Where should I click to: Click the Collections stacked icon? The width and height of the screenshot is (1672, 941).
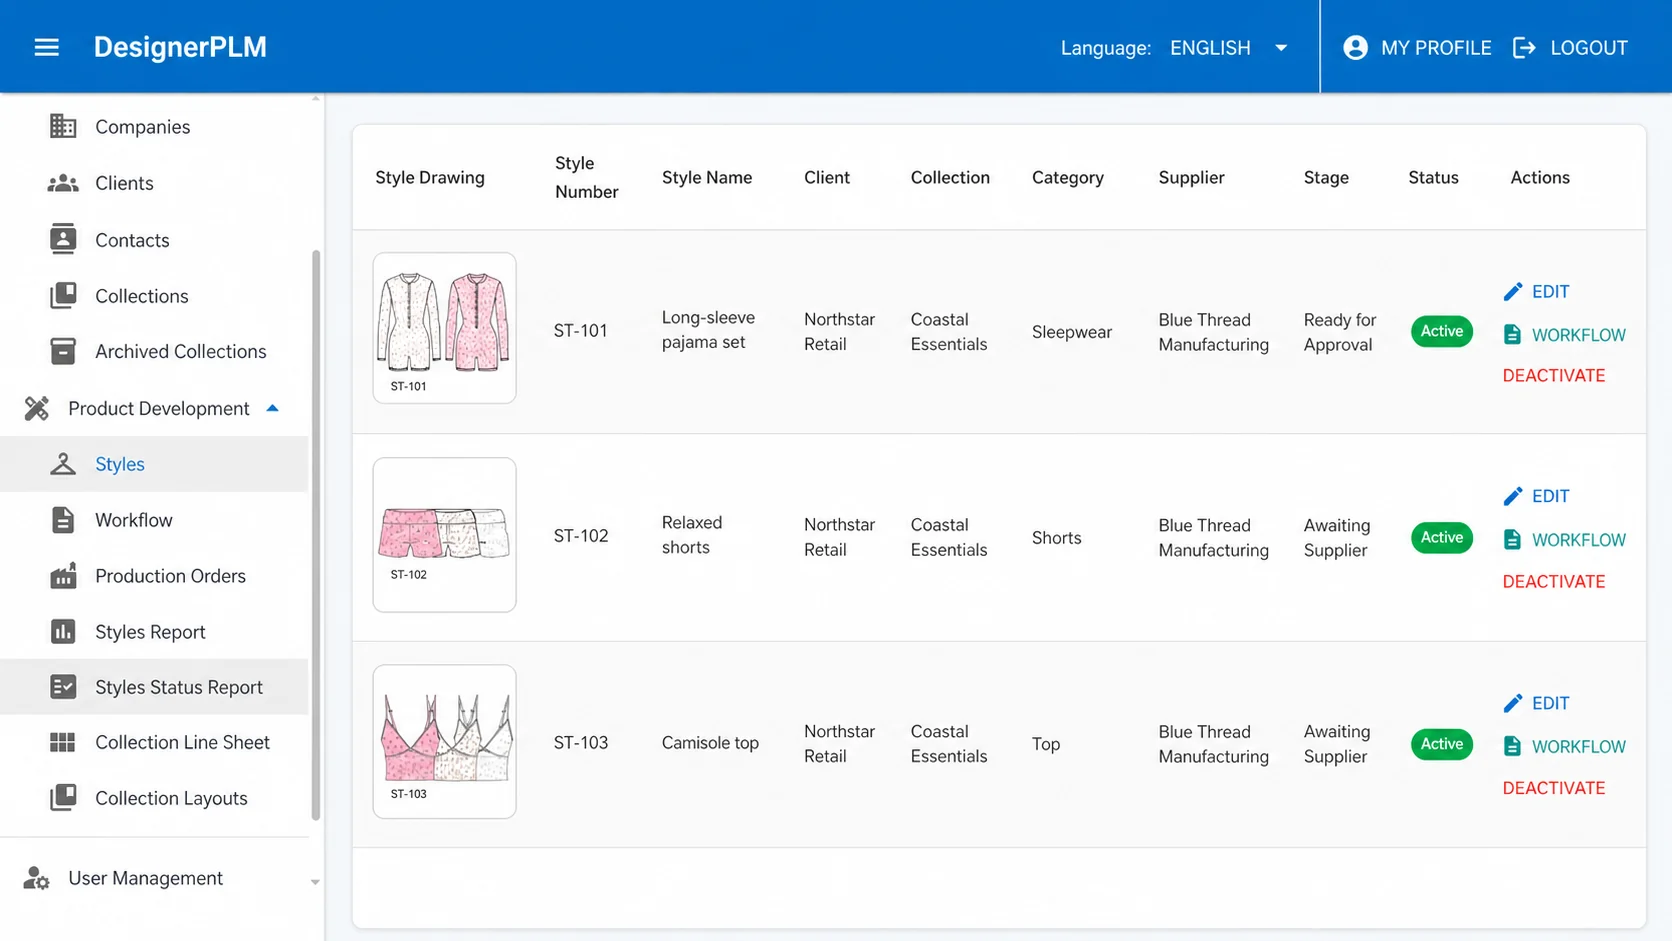click(63, 295)
